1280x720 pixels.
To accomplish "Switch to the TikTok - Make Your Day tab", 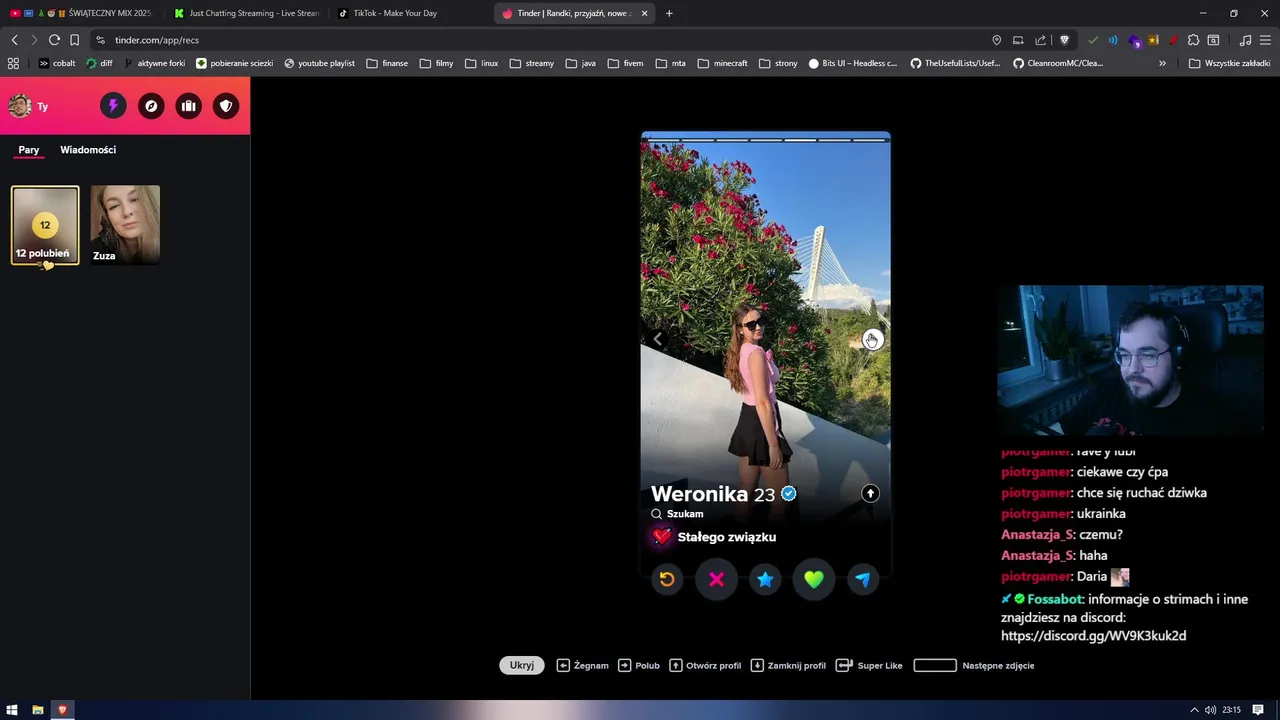I will pos(407,13).
